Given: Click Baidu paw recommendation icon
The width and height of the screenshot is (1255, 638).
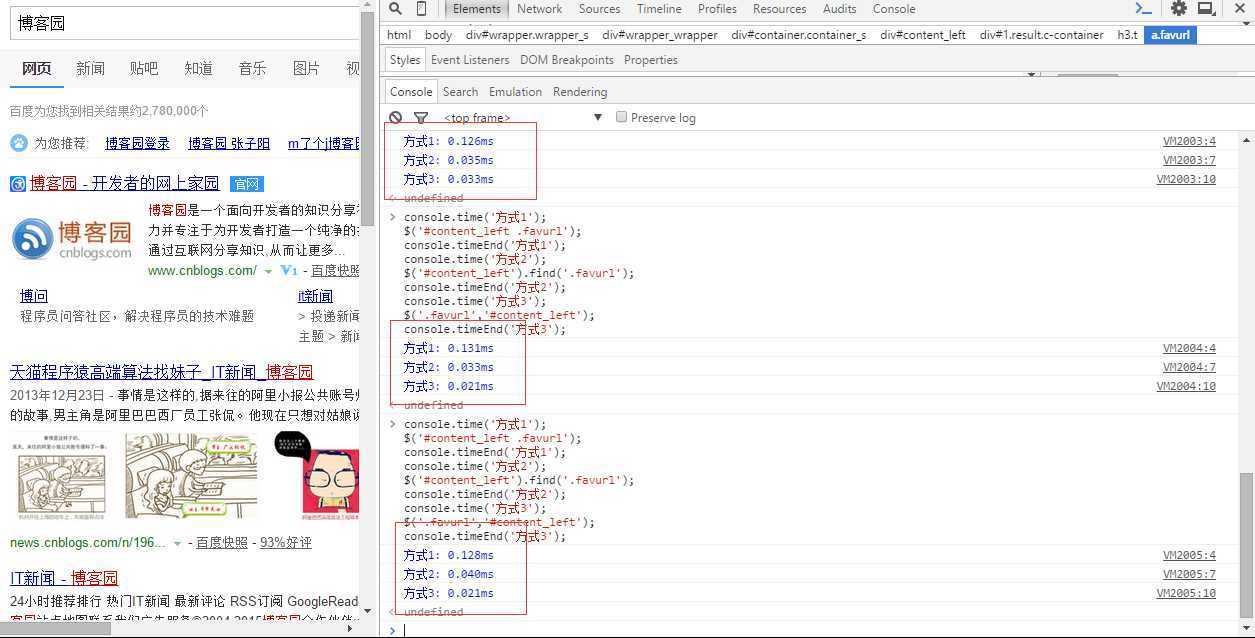Looking at the screenshot, I should 19,143.
